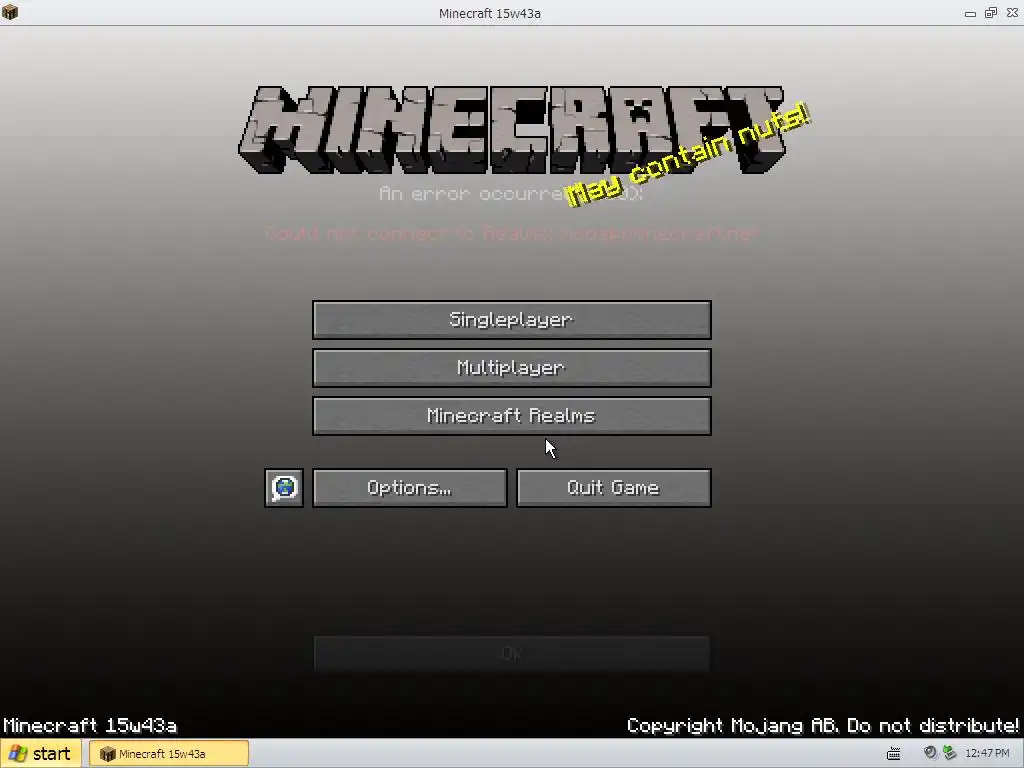Image resolution: width=1024 pixels, height=768 pixels.
Task: Click Quit Game button
Action: click(613, 488)
